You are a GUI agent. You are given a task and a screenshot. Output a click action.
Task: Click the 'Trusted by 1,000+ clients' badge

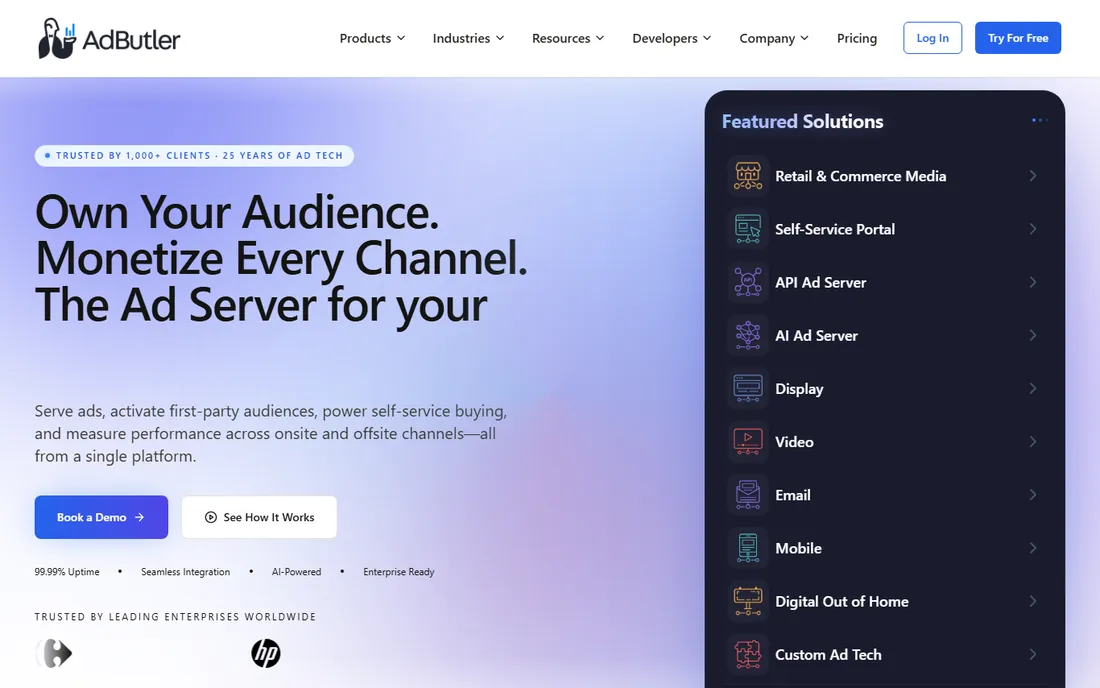click(194, 156)
